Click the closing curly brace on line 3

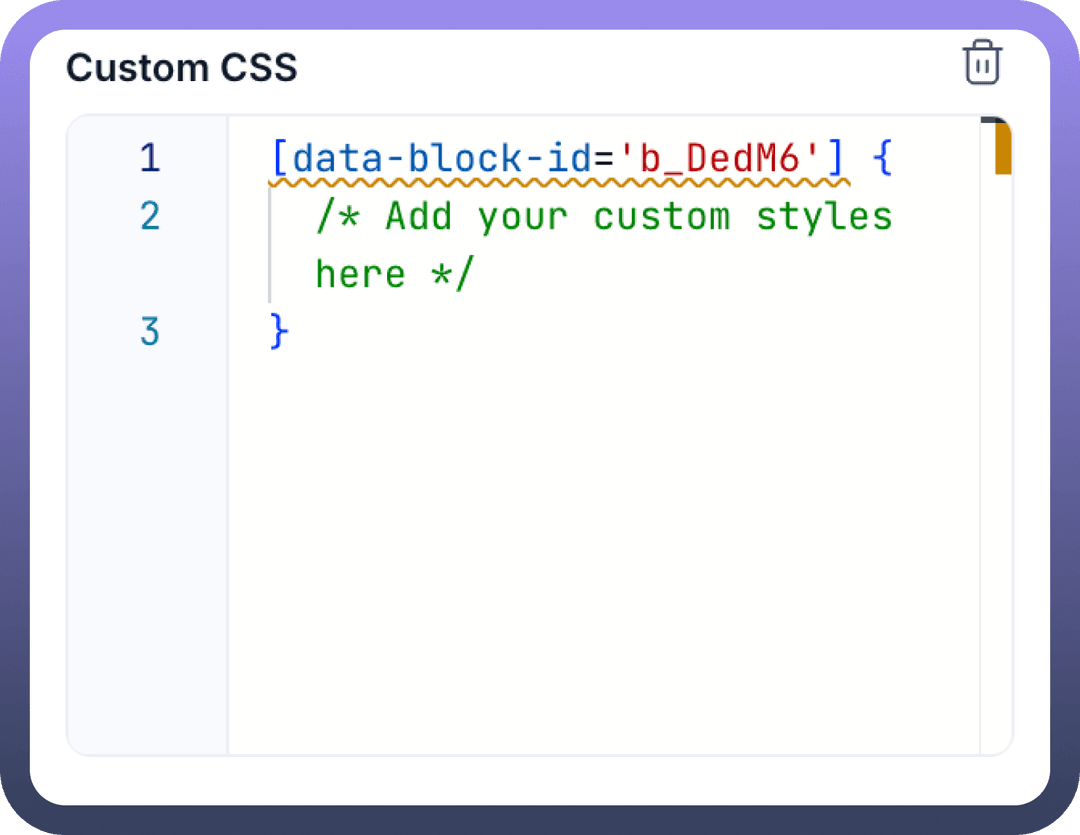point(279,331)
